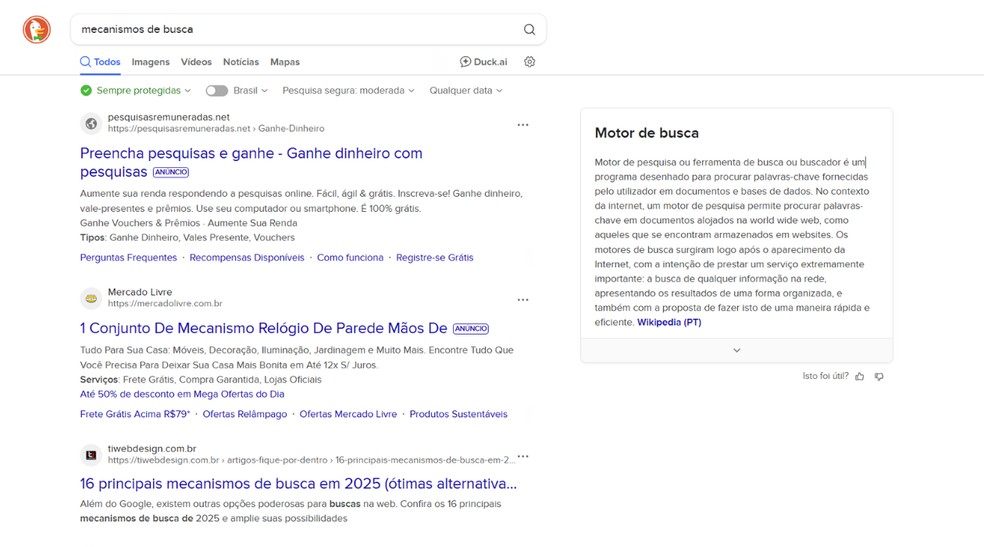Viewport: 984px width, 547px height.
Task: Open the settings gear icon
Action: (530, 61)
